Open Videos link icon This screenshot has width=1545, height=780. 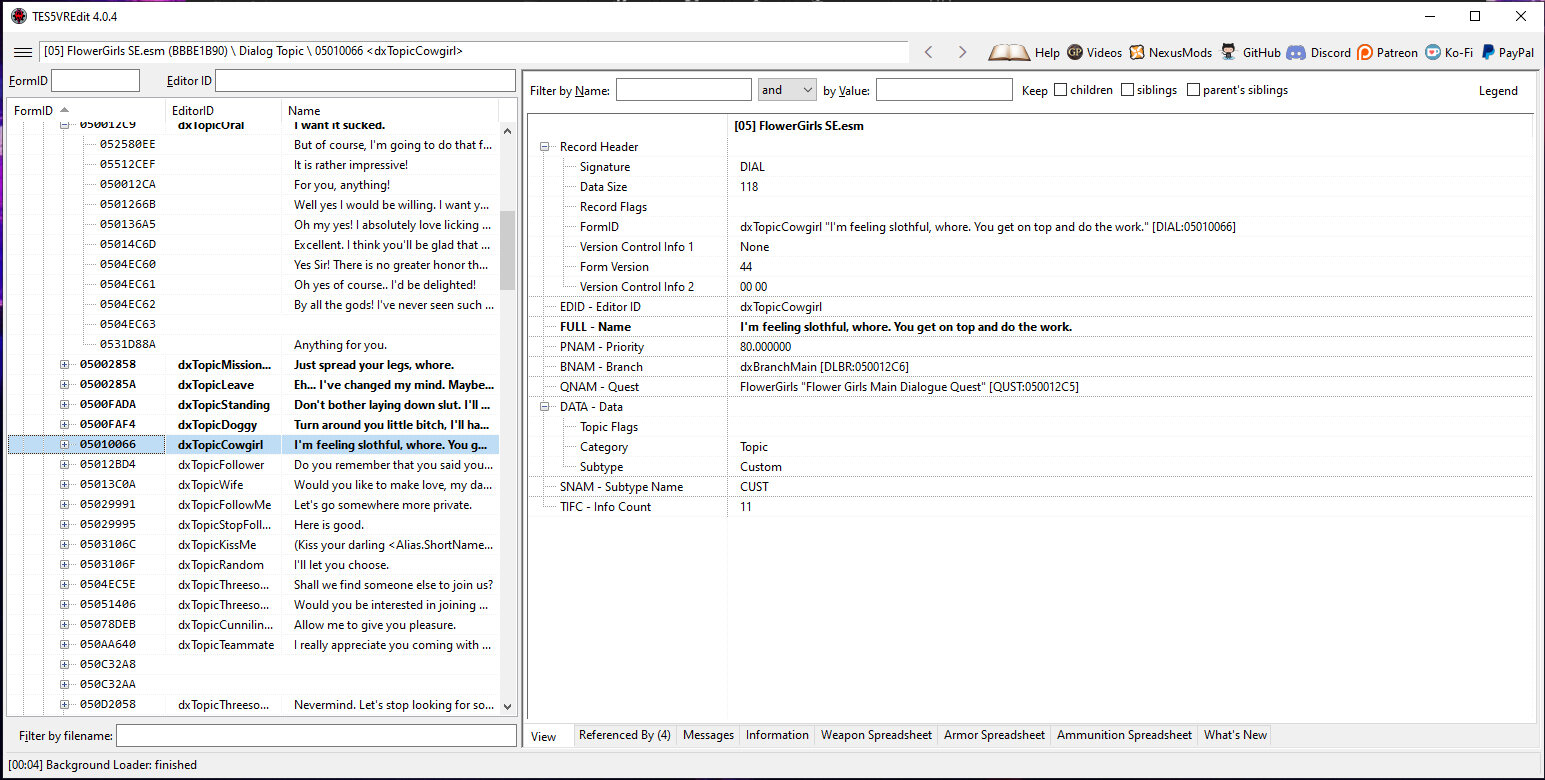click(x=1094, y=52)
